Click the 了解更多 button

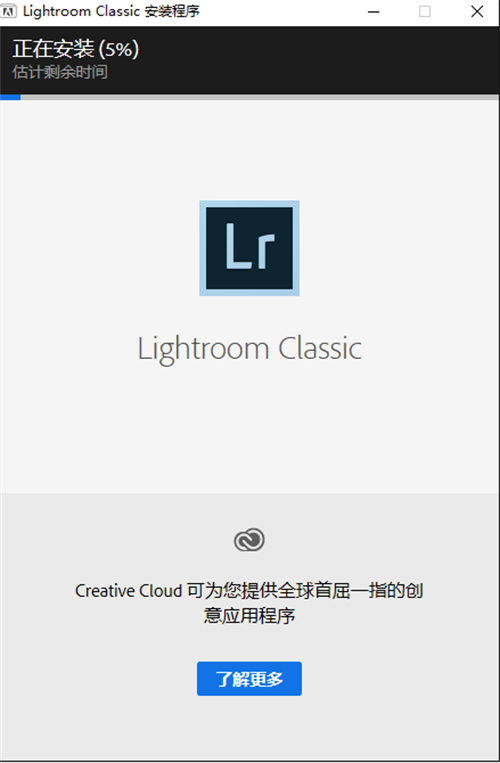(x=249, y=679)
